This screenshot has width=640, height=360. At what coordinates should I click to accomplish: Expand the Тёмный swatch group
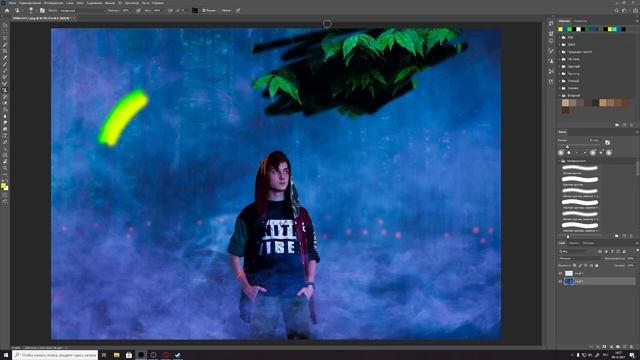(560, 81)
